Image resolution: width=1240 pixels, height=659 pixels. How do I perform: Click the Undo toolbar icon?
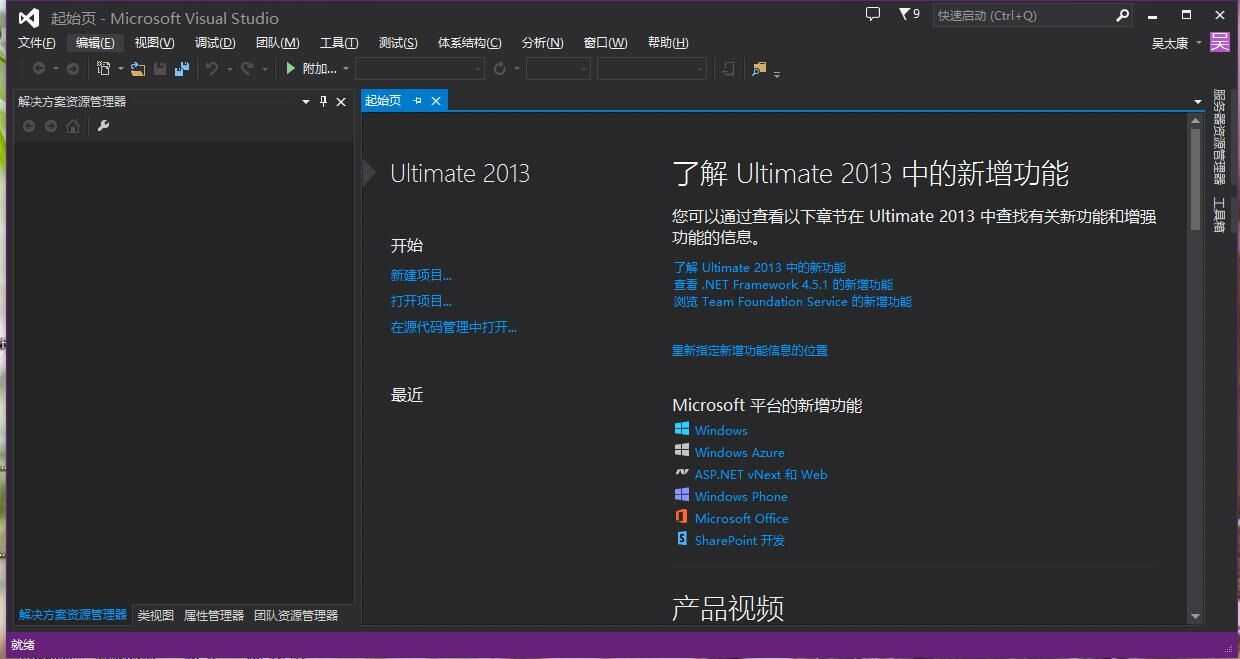click(x=212, y=69)
